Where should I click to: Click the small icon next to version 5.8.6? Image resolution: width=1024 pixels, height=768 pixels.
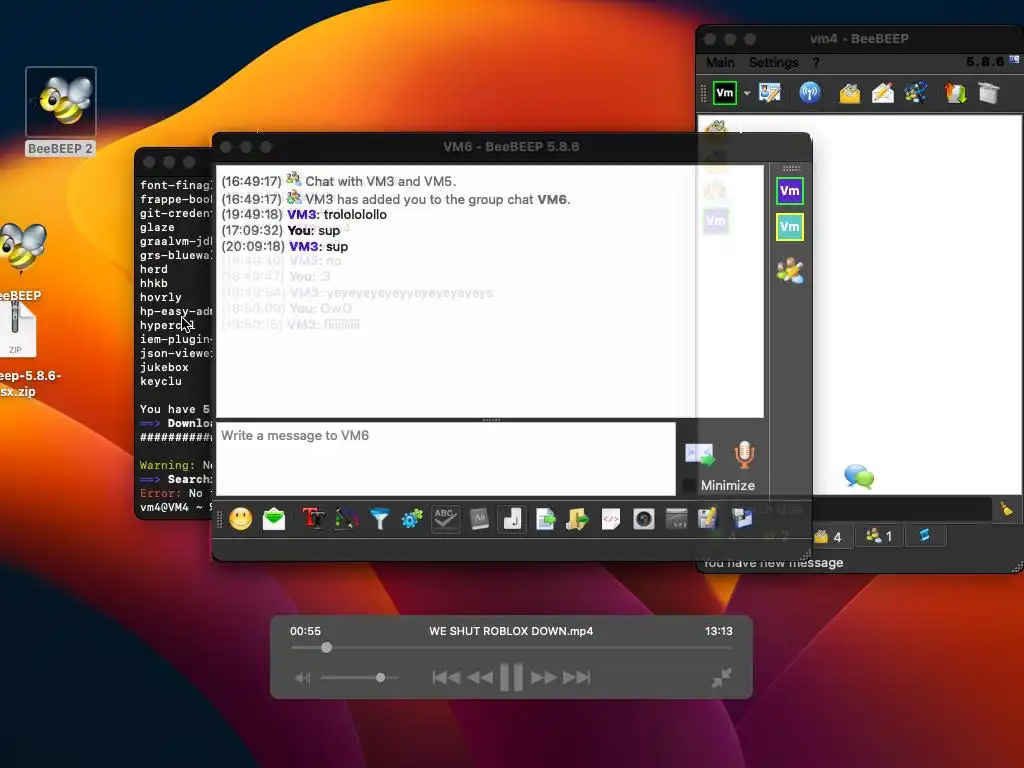coord(1014,59)
